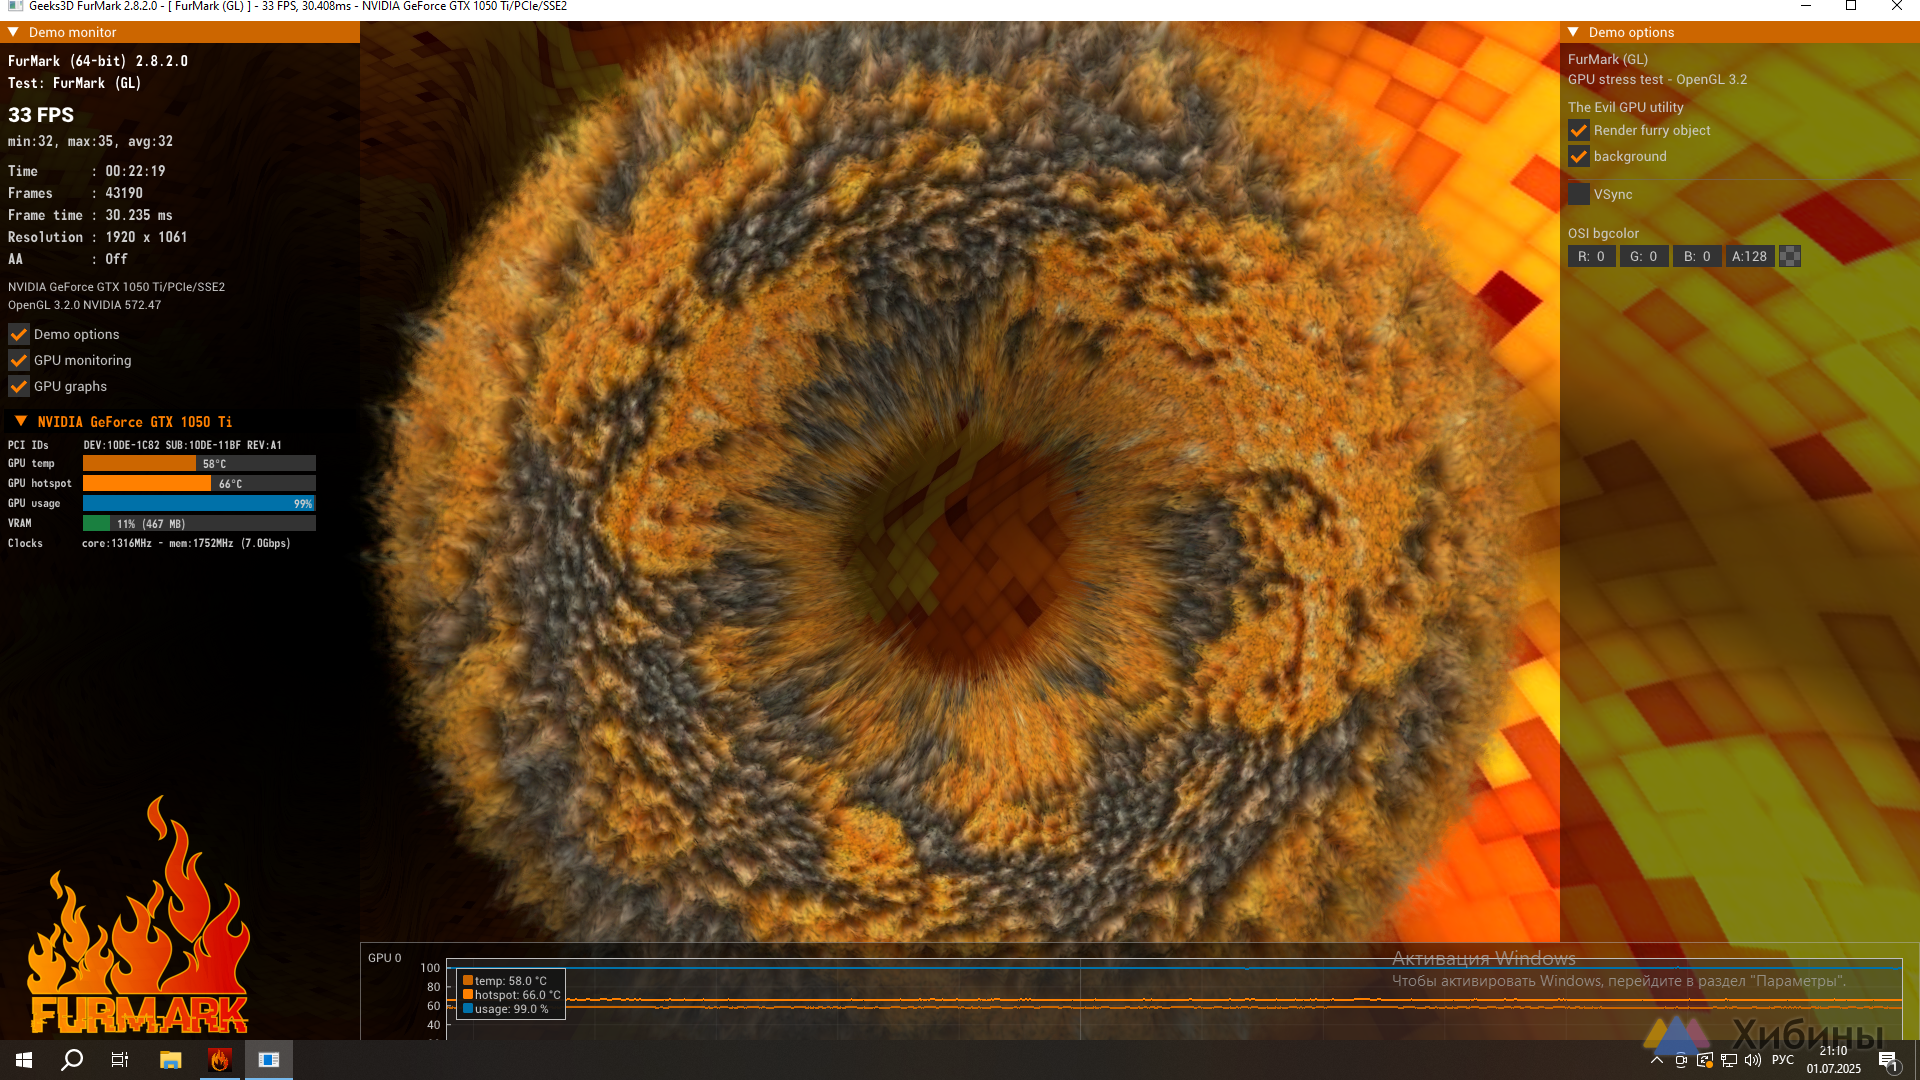
Task: Click the A:128 alpha field
Action: point(1750,257)
